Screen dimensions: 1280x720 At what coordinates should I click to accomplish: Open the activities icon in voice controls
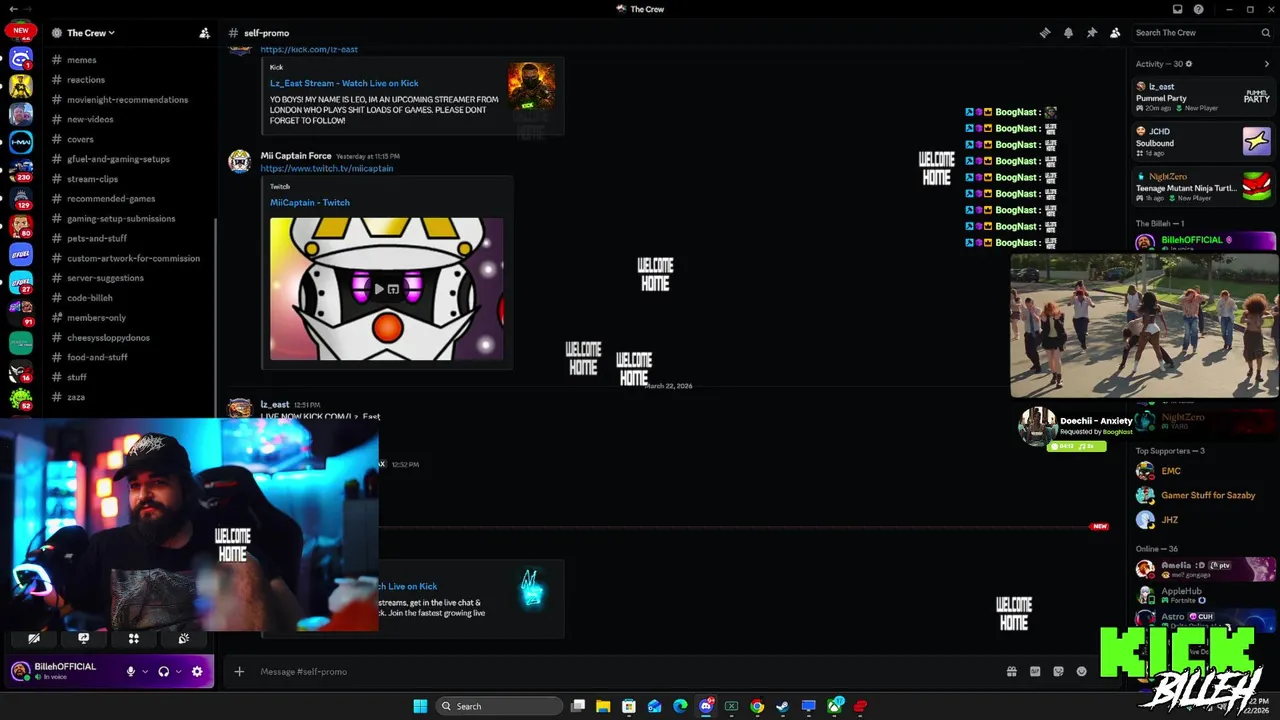coord(134,638)
